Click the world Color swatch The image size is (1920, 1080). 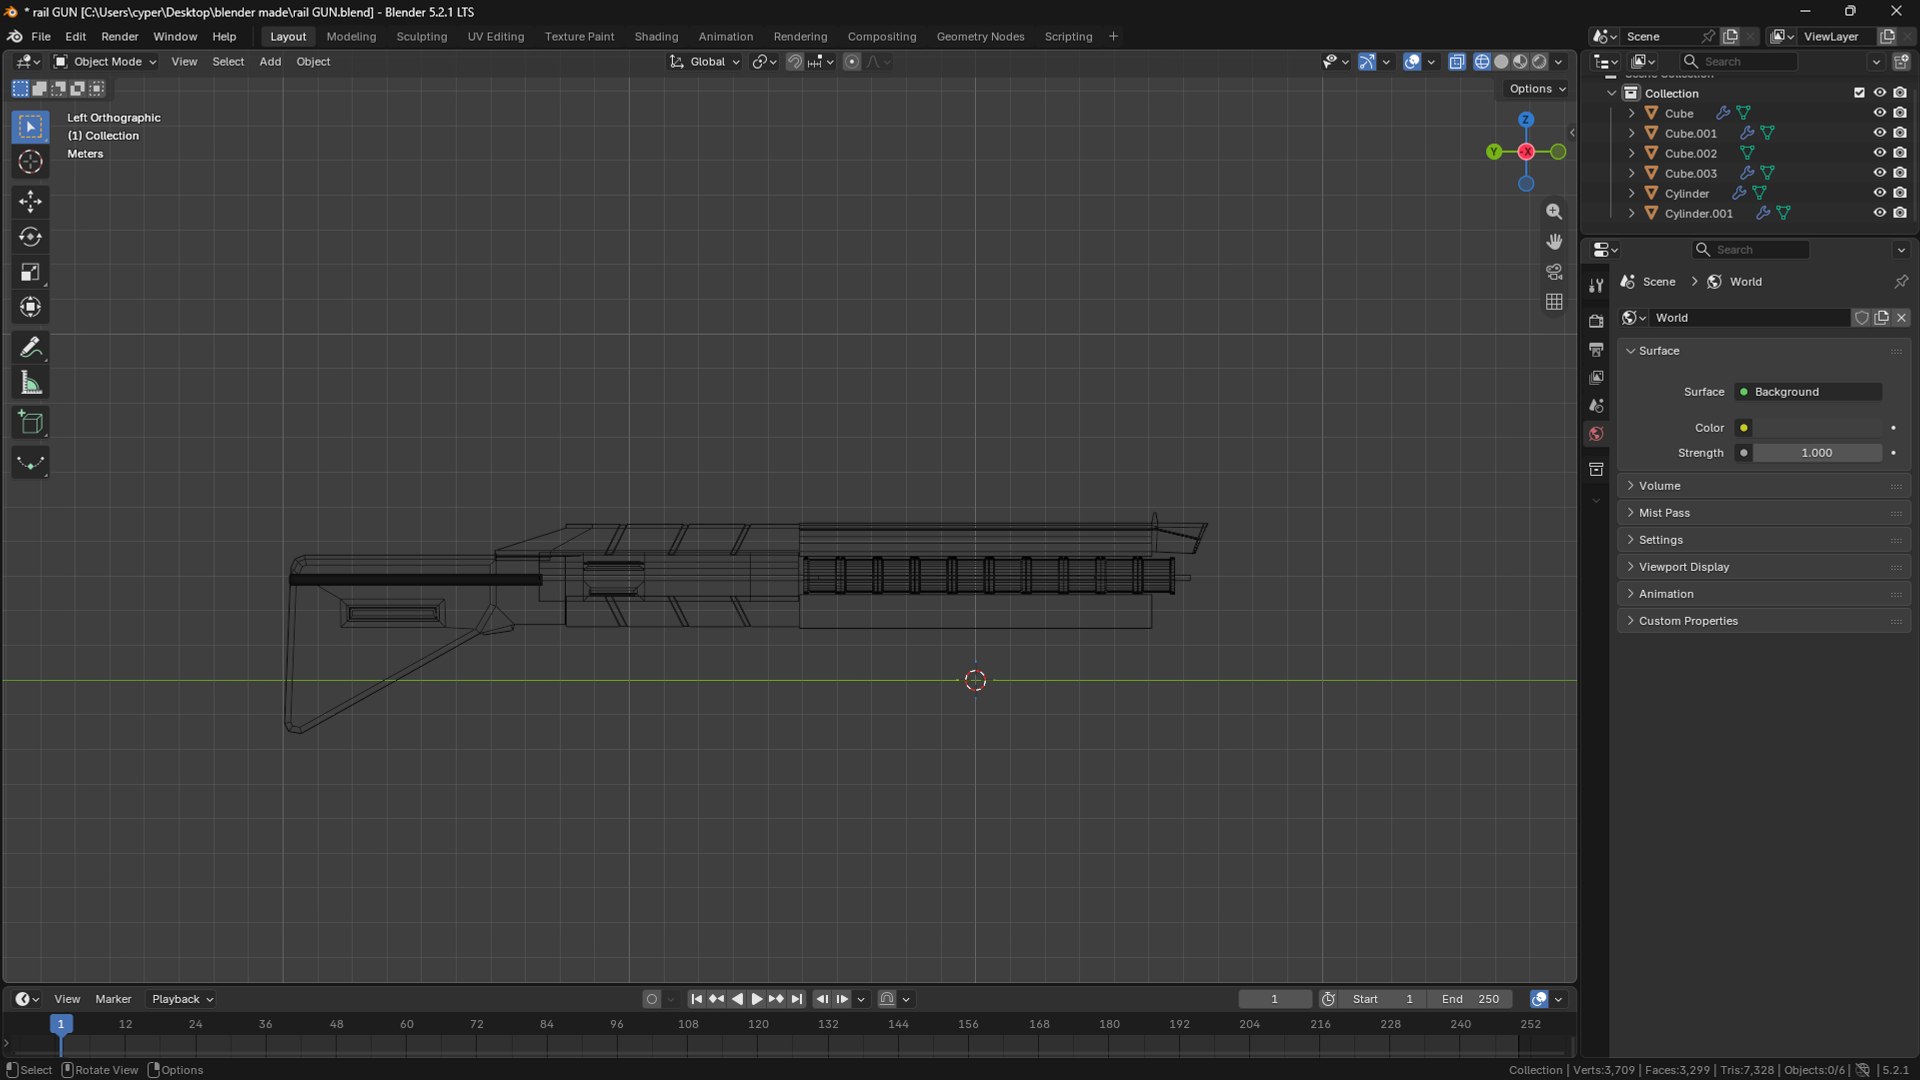pos(1818,428)
